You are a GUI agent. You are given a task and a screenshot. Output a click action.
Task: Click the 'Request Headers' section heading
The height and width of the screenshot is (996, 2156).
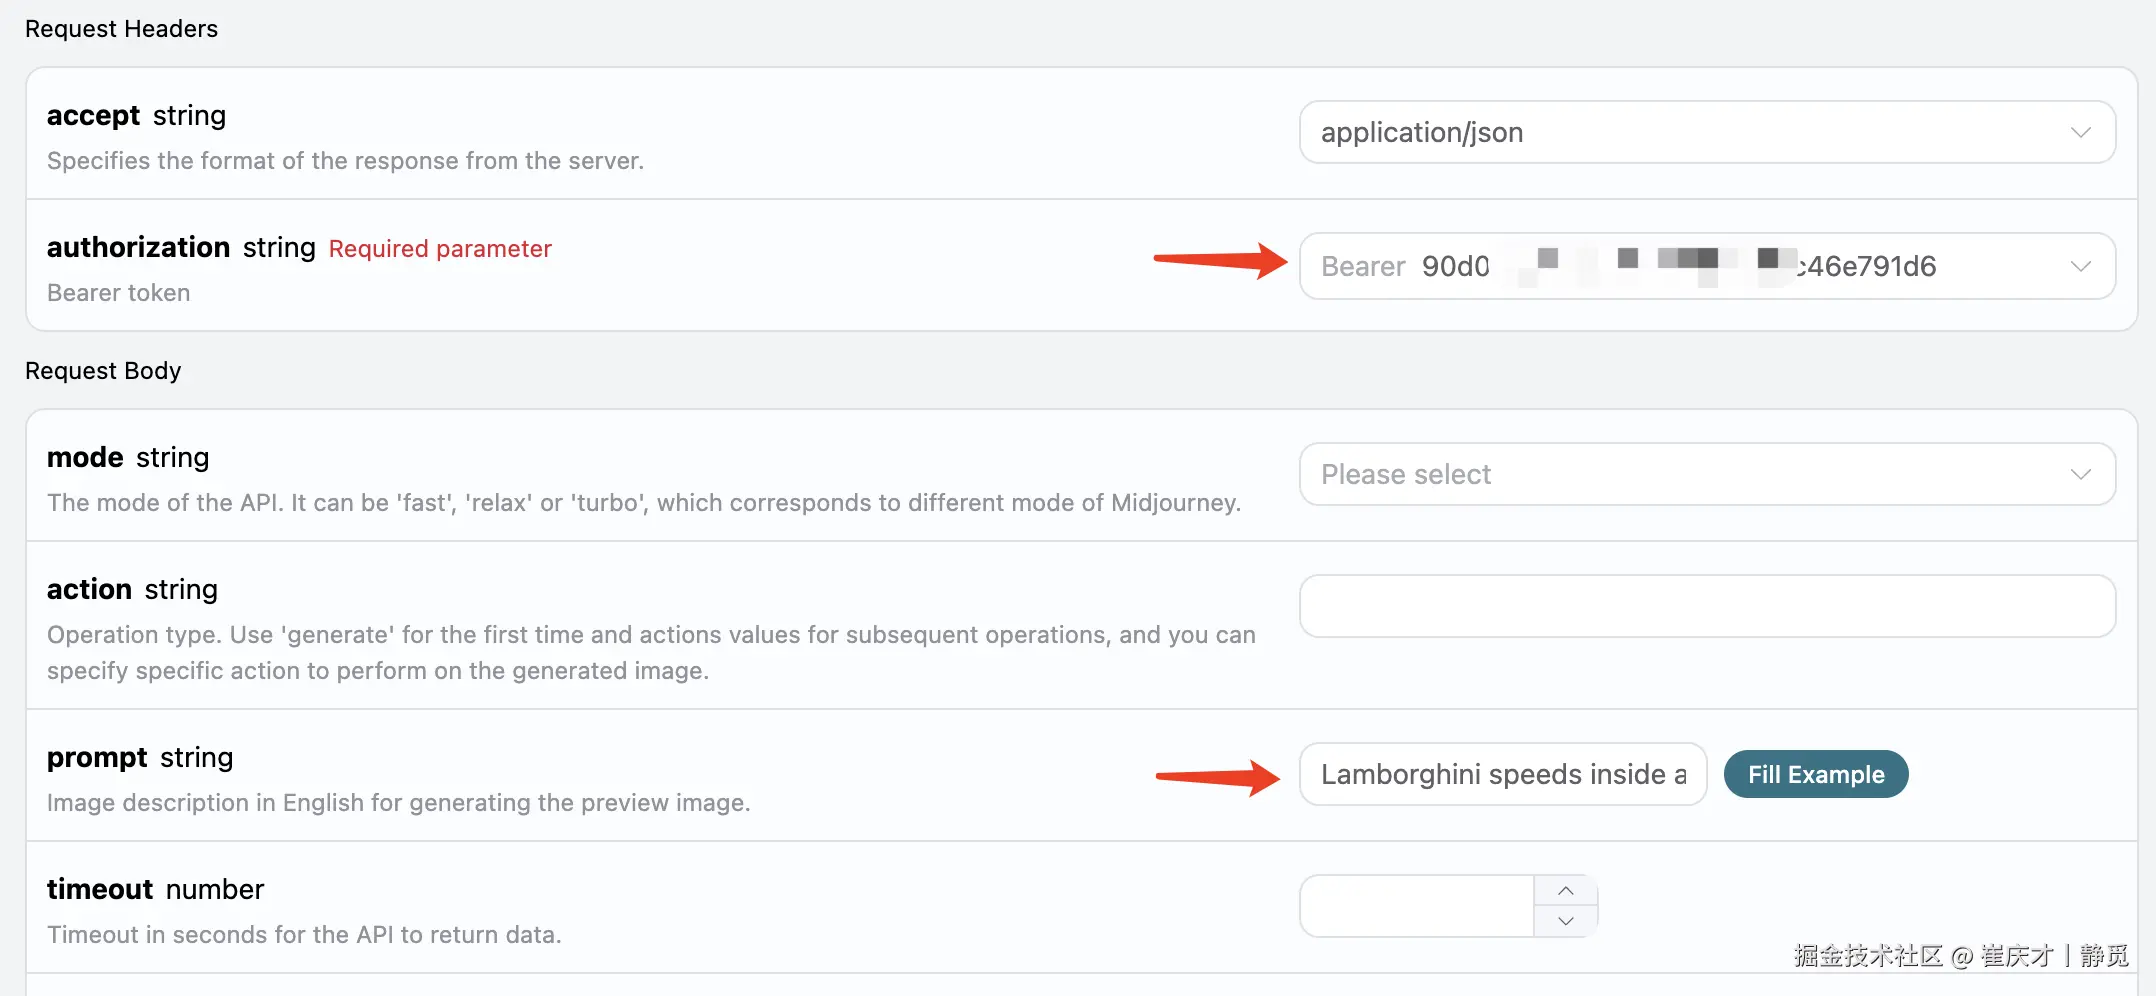coord(121,29)
